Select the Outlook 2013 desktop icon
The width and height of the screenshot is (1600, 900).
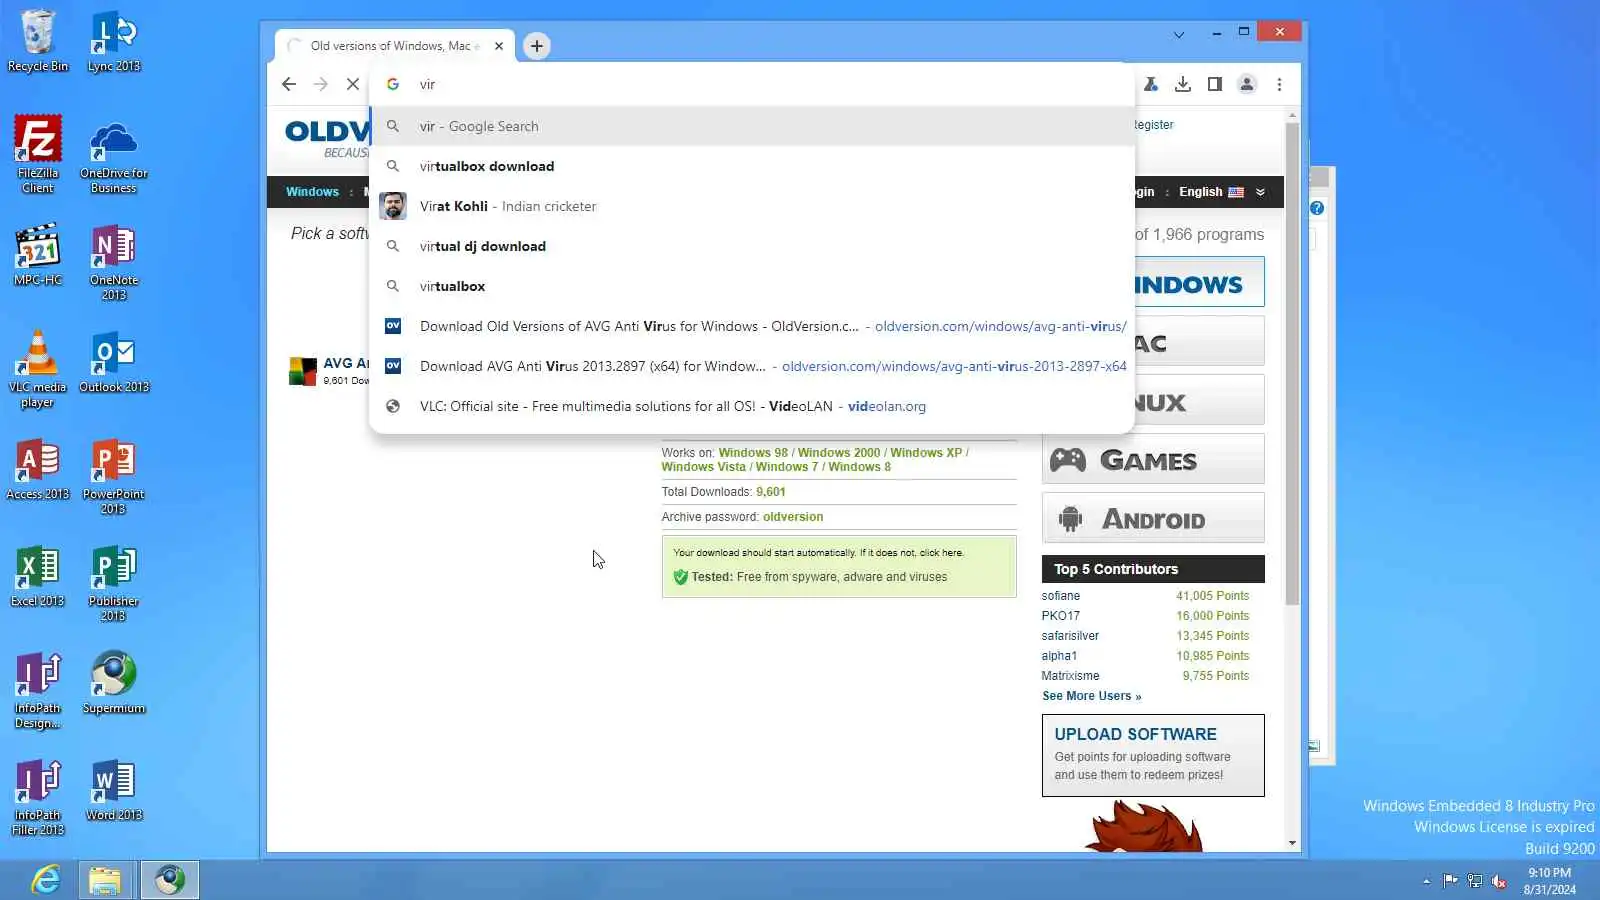(114, 362)
